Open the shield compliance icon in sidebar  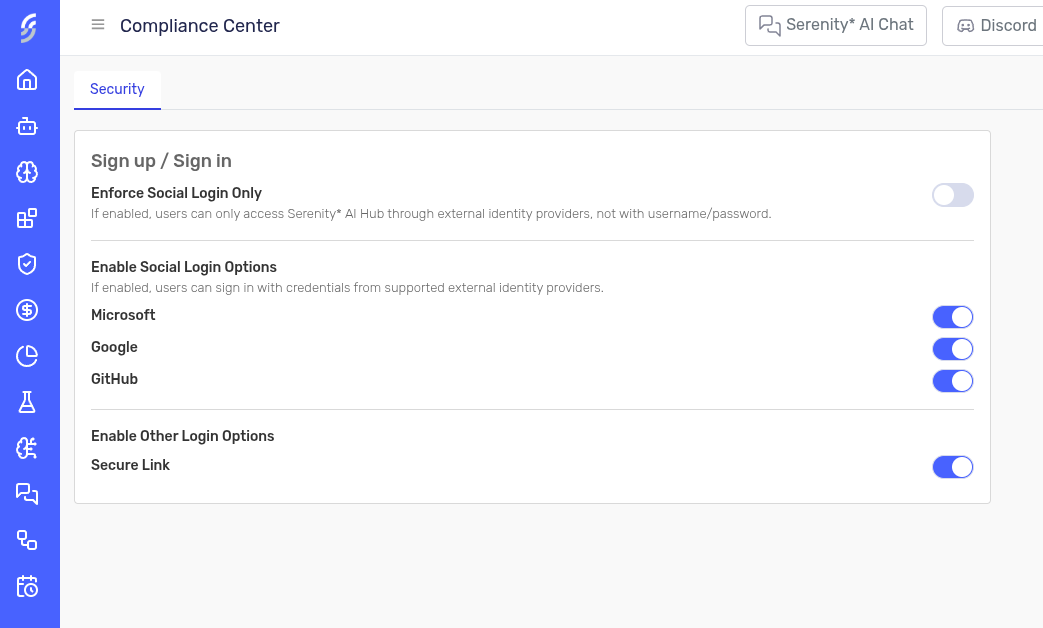[x=27, y=264]
